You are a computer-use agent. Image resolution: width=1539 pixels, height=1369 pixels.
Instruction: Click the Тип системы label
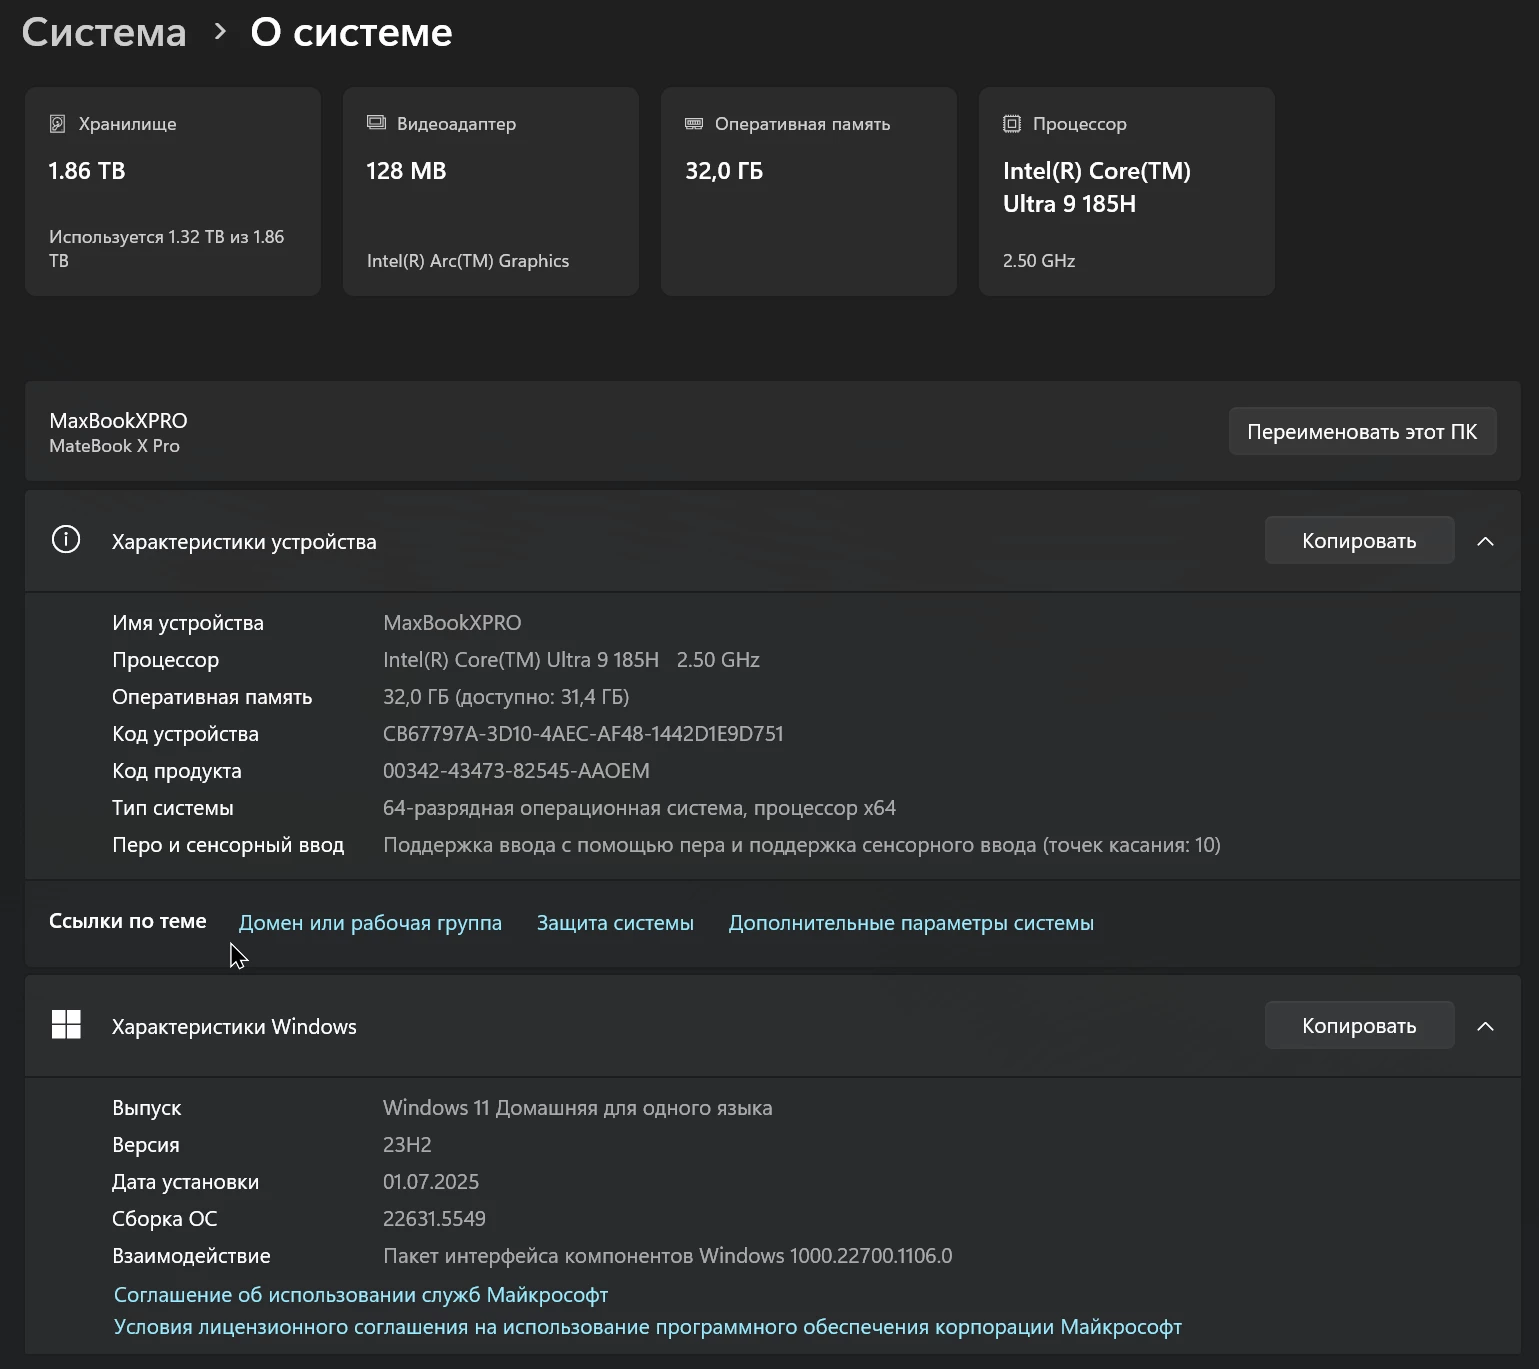click(173, 808)
